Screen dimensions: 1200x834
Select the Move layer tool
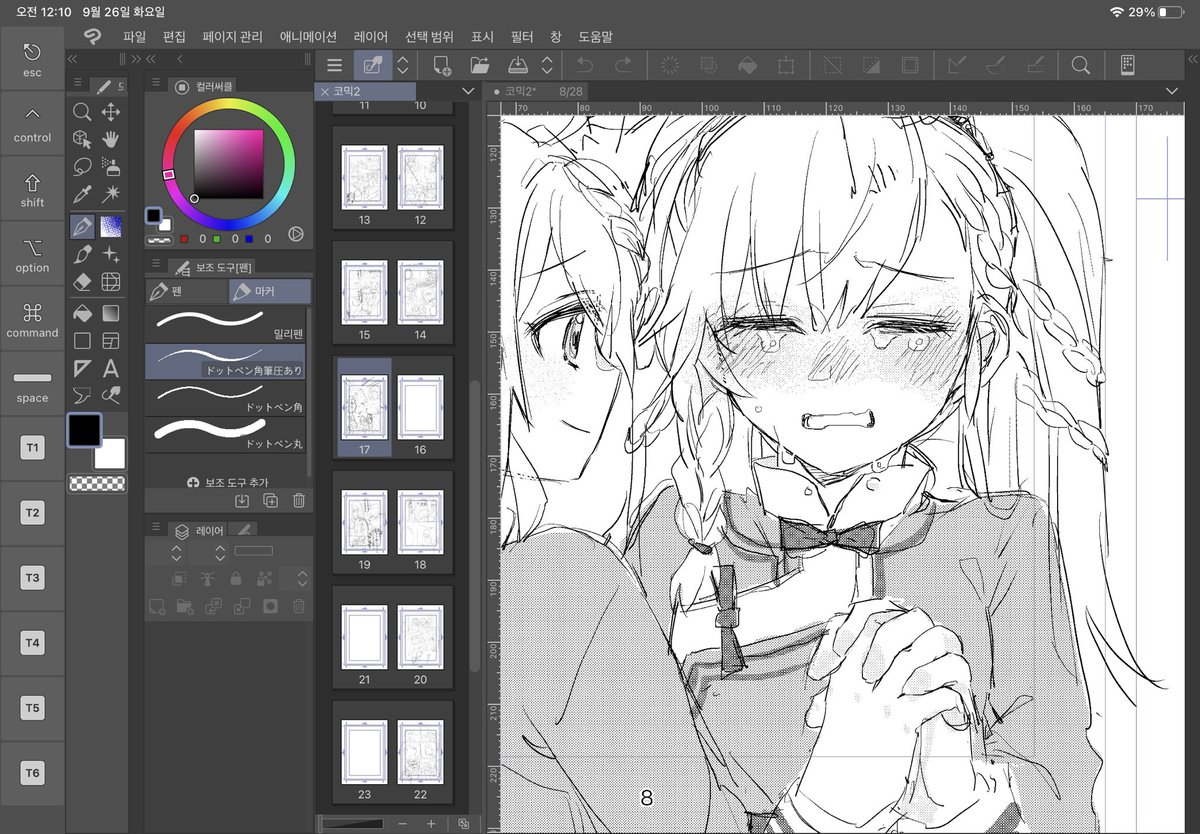pyautogui.click(x=111, y=112)
